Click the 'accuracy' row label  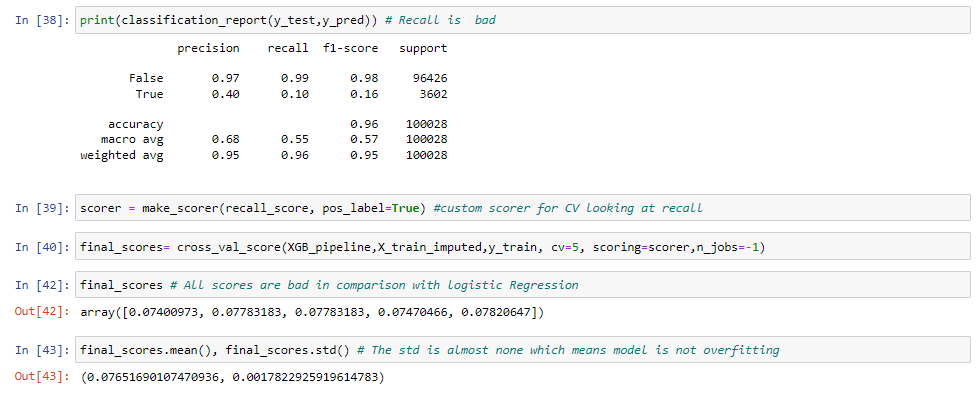135,125
